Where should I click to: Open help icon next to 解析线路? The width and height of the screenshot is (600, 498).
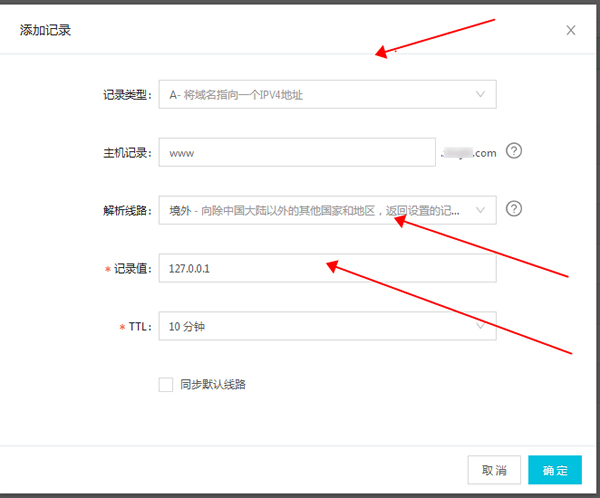(x=514, y=209)
